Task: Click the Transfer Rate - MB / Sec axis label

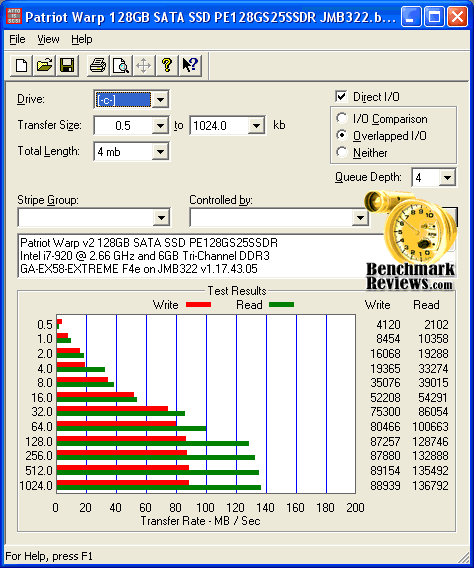Action: (x=200, y=521)
